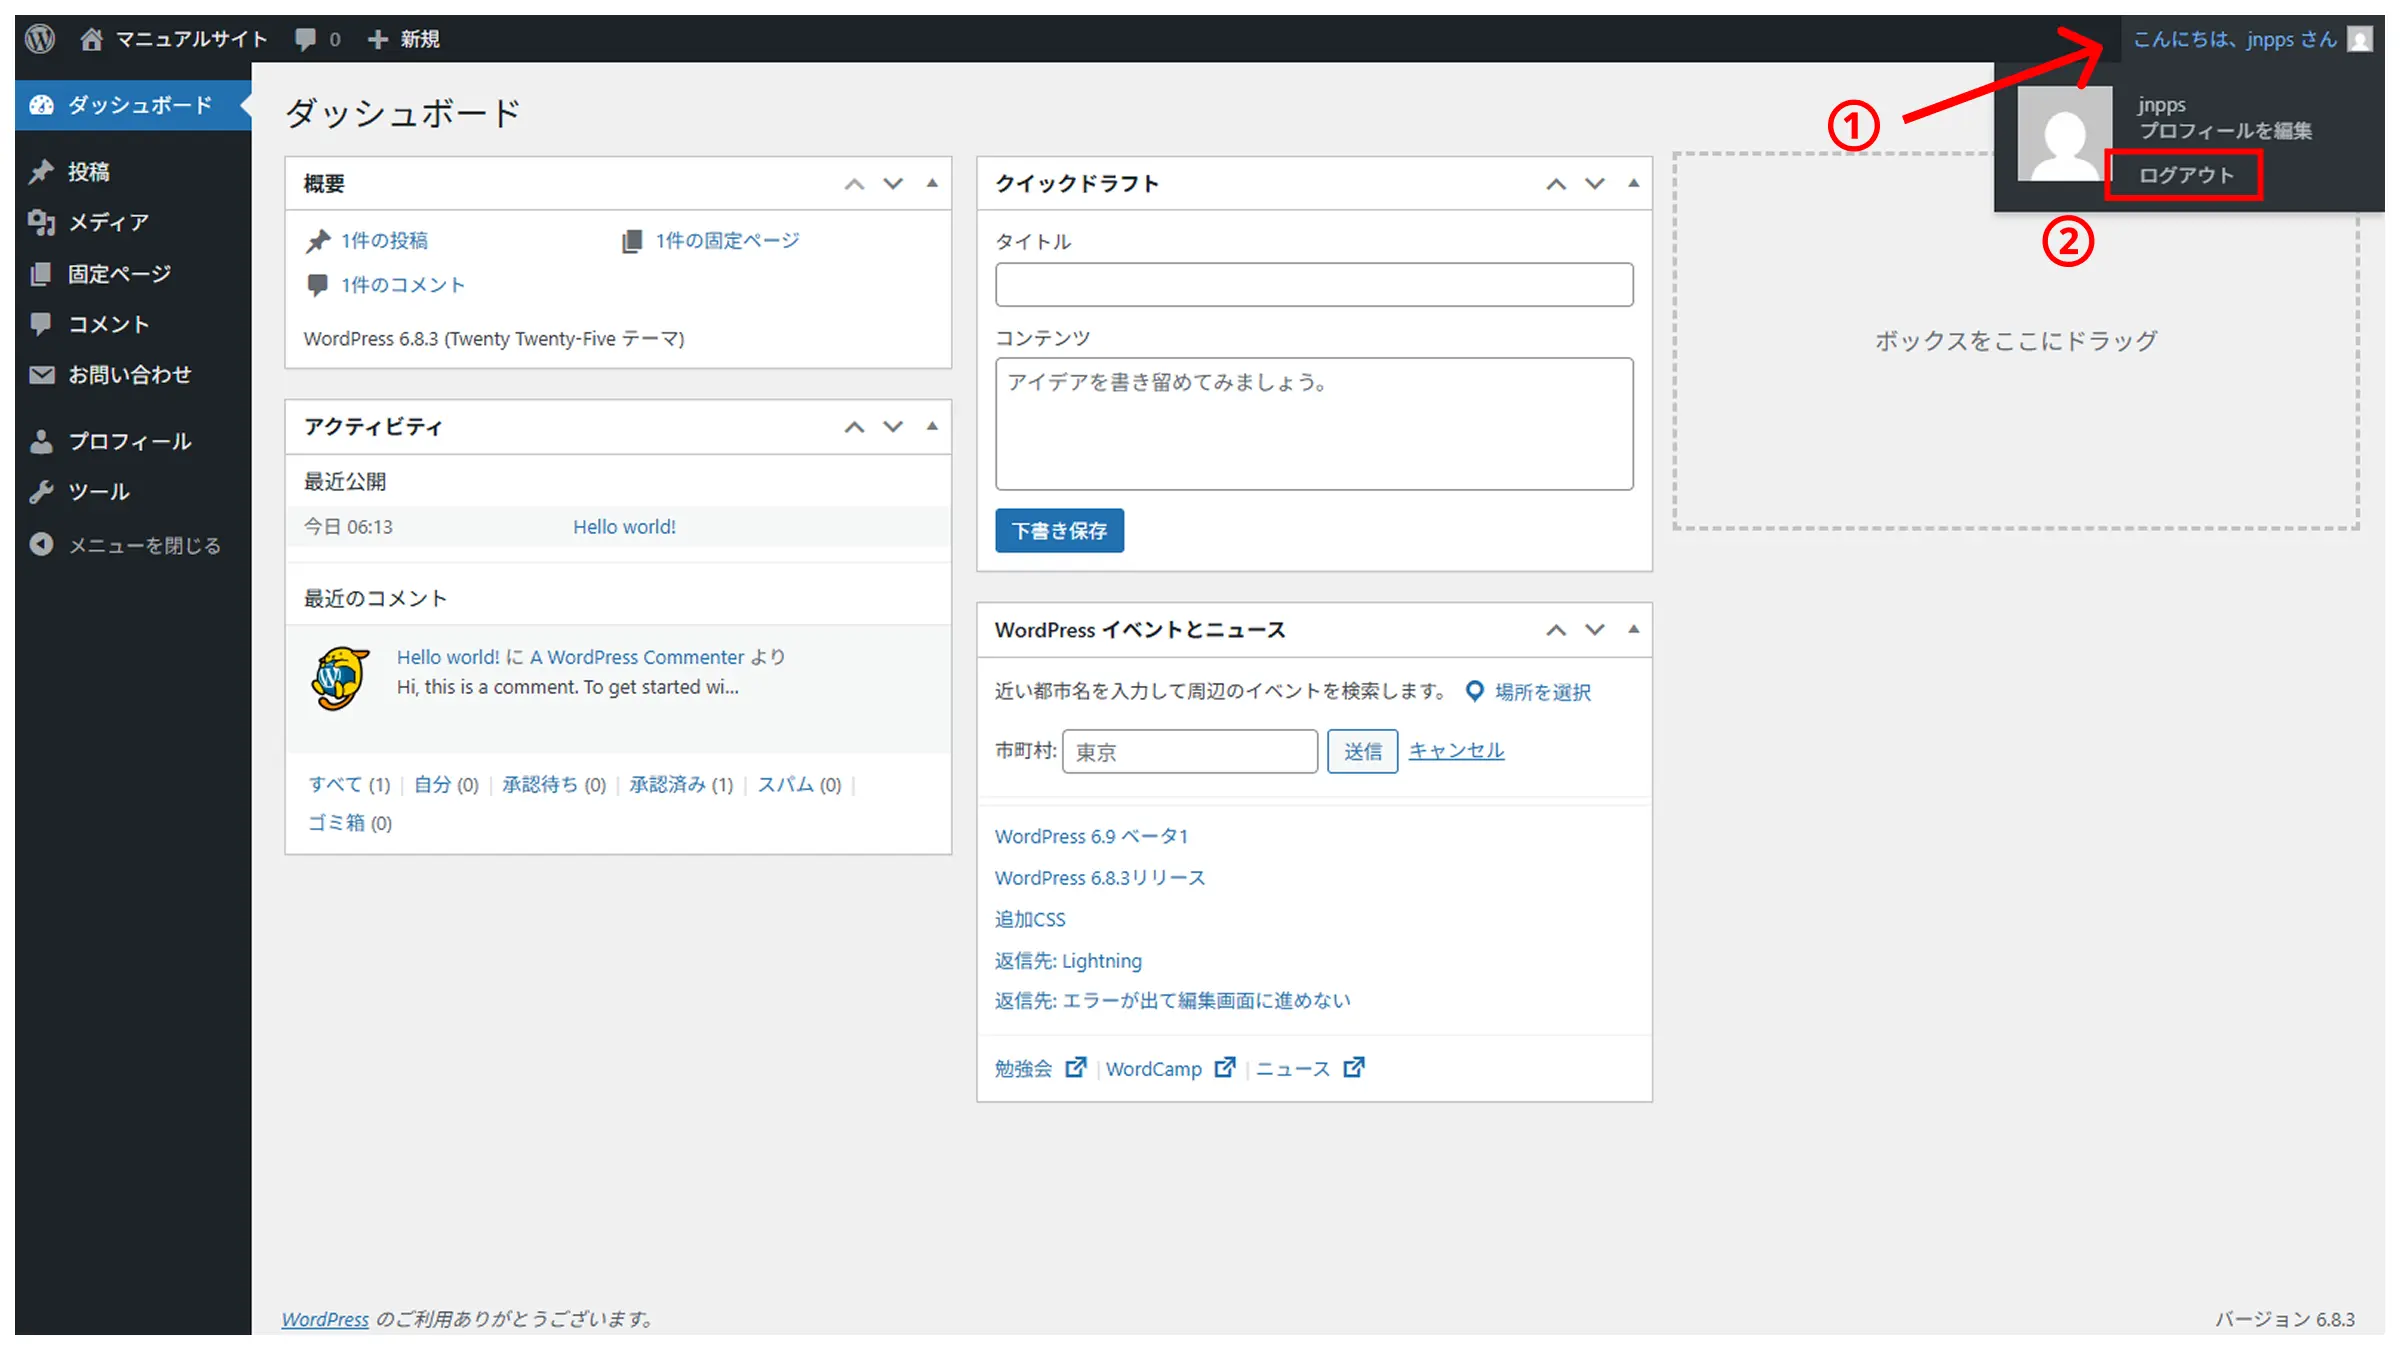Open ツール wrench menu item
Image resolution: width=2400 pixels, height=1350 pixels.
(98, 491)
